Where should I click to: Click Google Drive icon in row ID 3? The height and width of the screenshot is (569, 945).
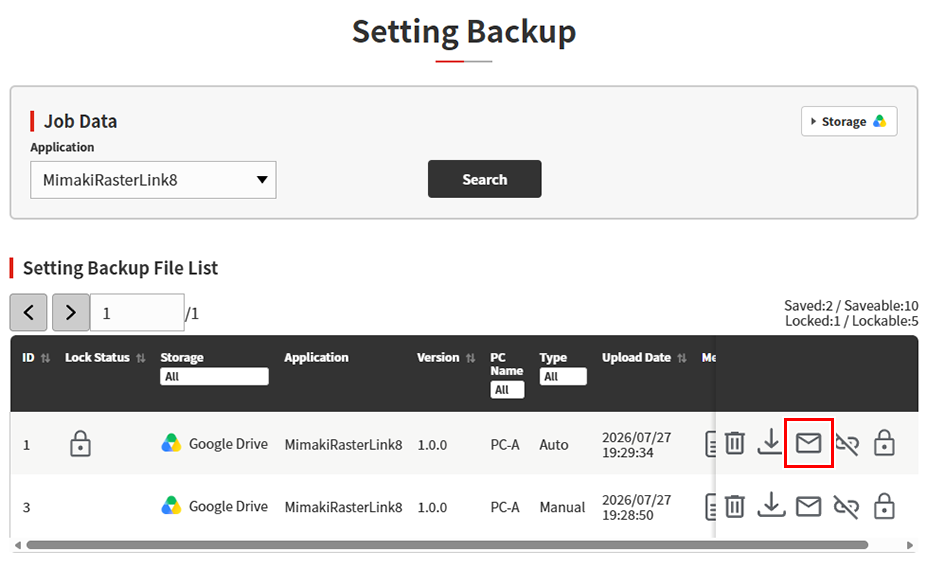(x=171, y=505)
